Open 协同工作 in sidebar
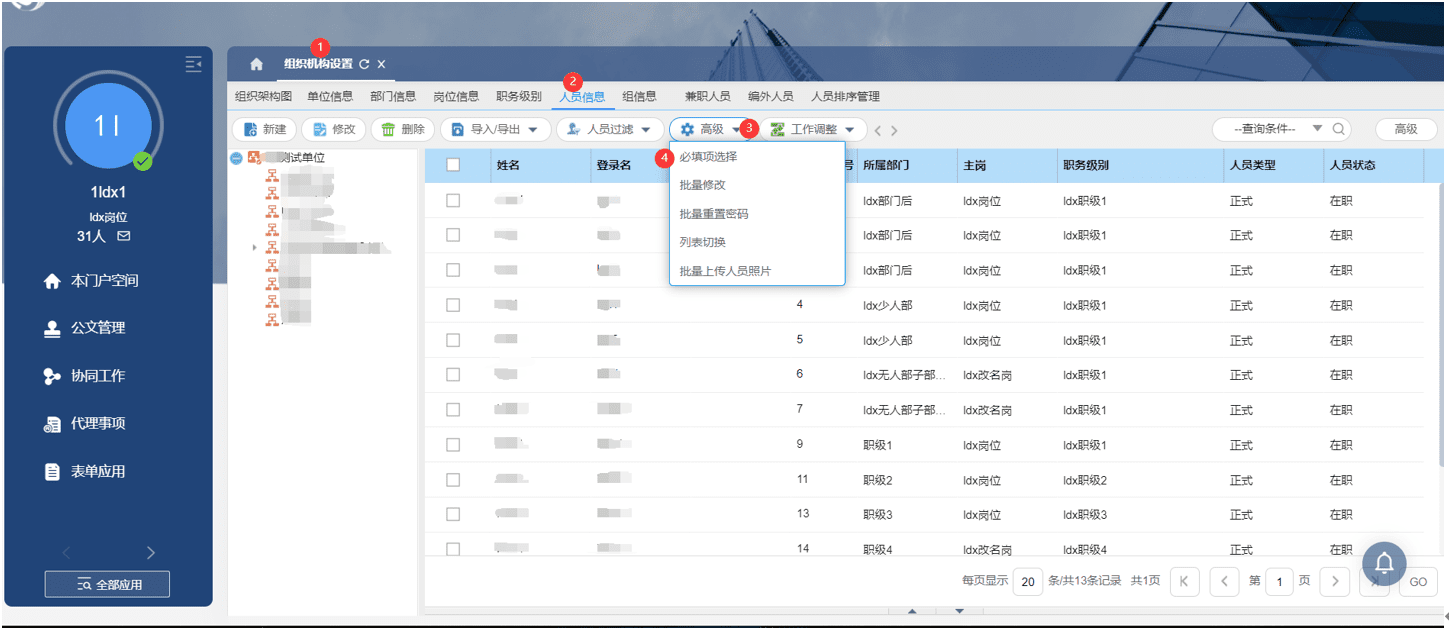The image size is (1449, 628). (x=85, y=376)
